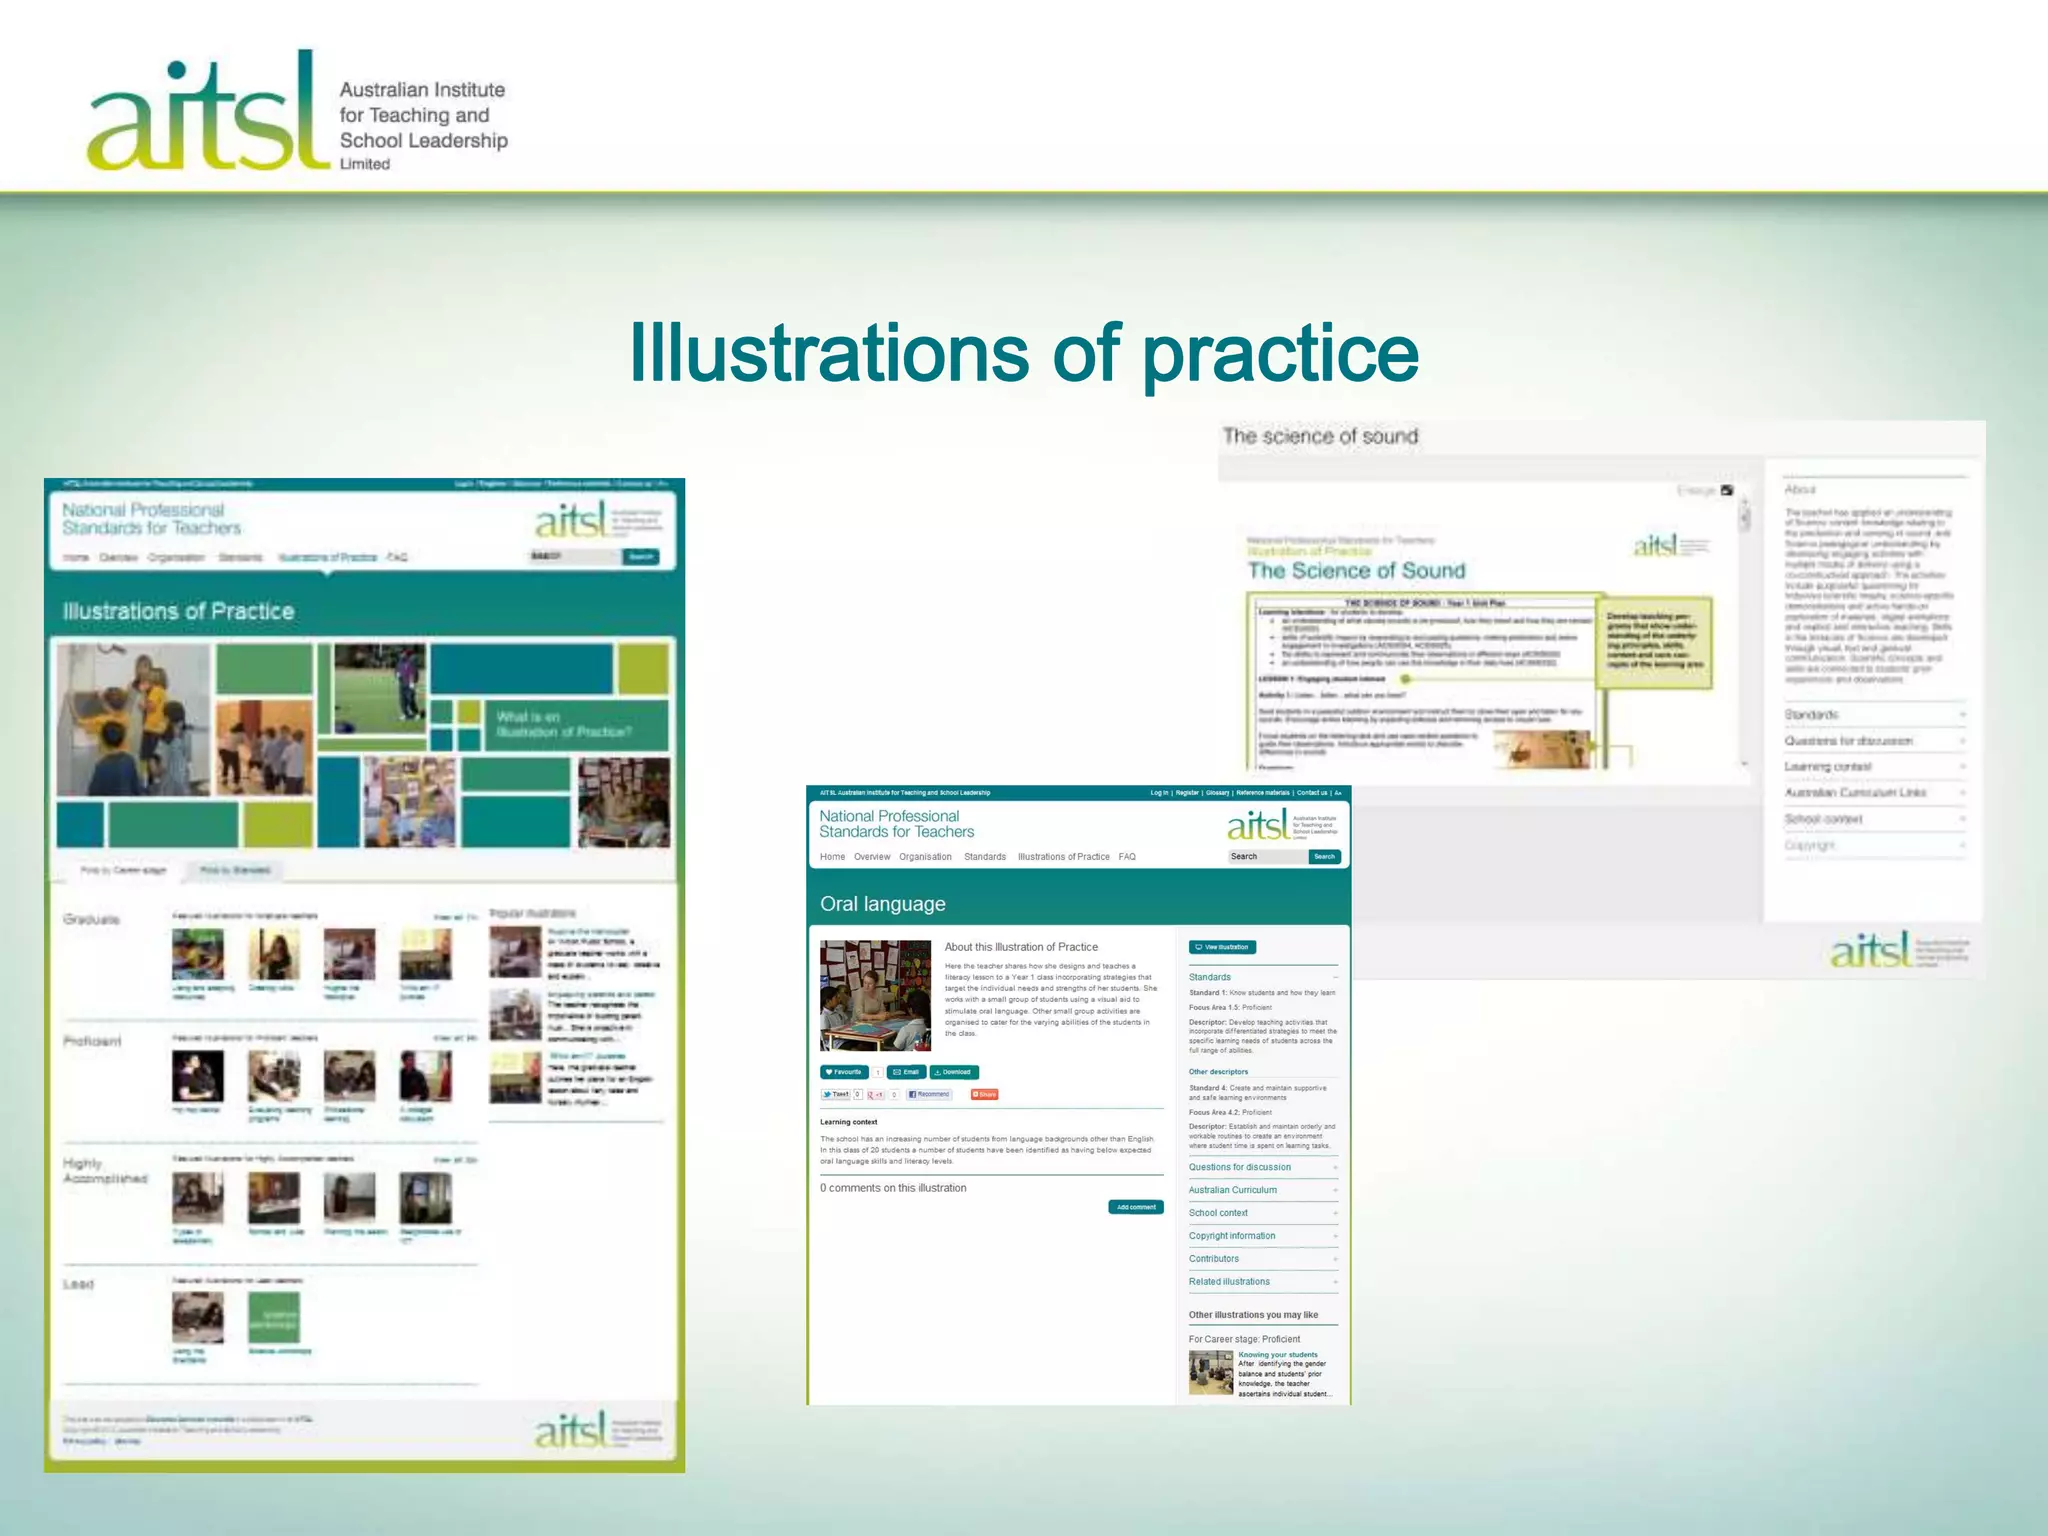Click Search button on Oral language page

1324,857
